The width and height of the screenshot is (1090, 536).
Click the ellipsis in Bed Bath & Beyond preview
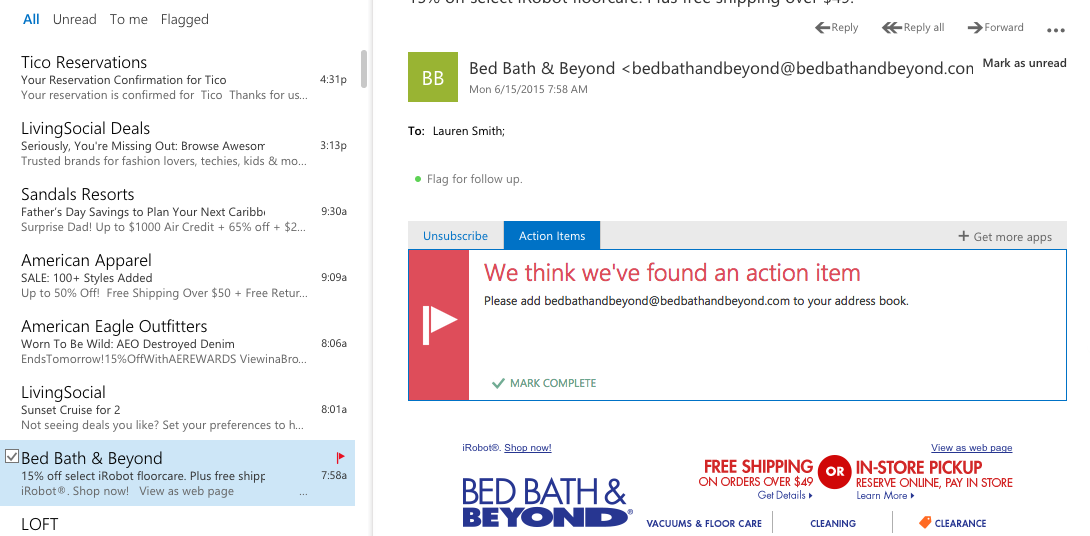[303, 493]
